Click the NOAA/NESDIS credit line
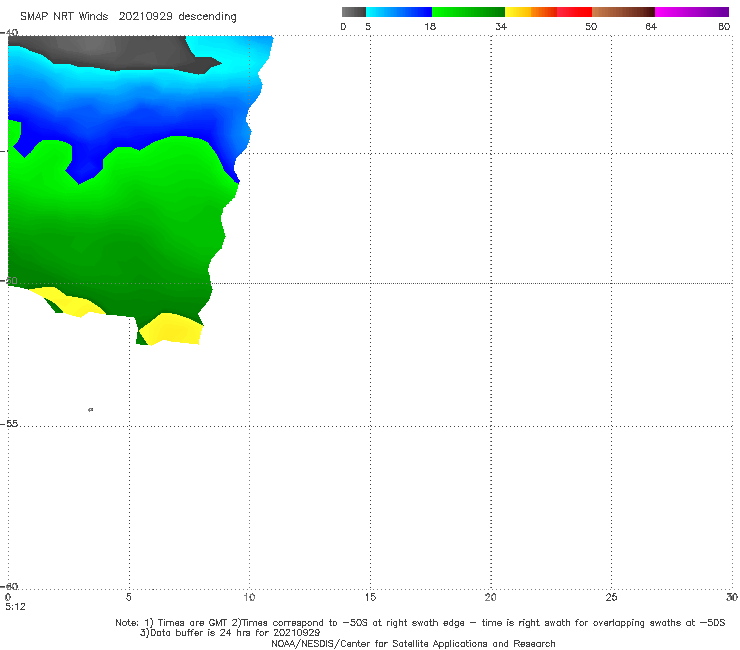The width and height of the screenshot is (740, 650). 413,644
